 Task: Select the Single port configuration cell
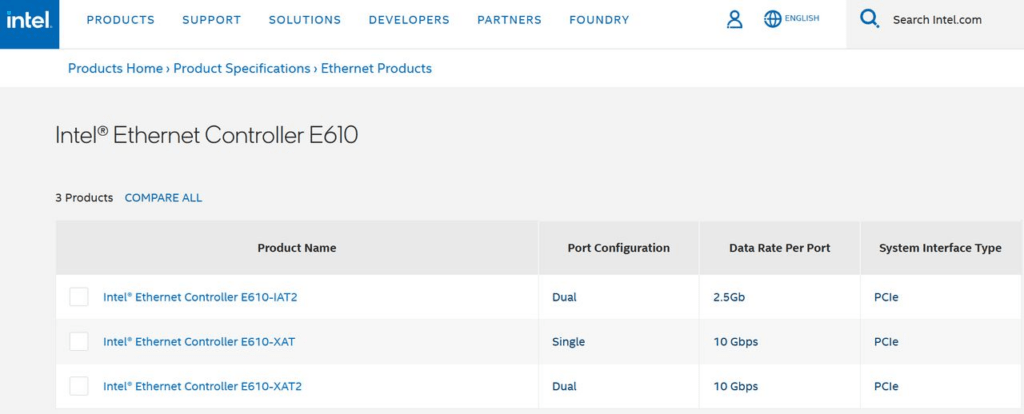click(x=618, y=342)
